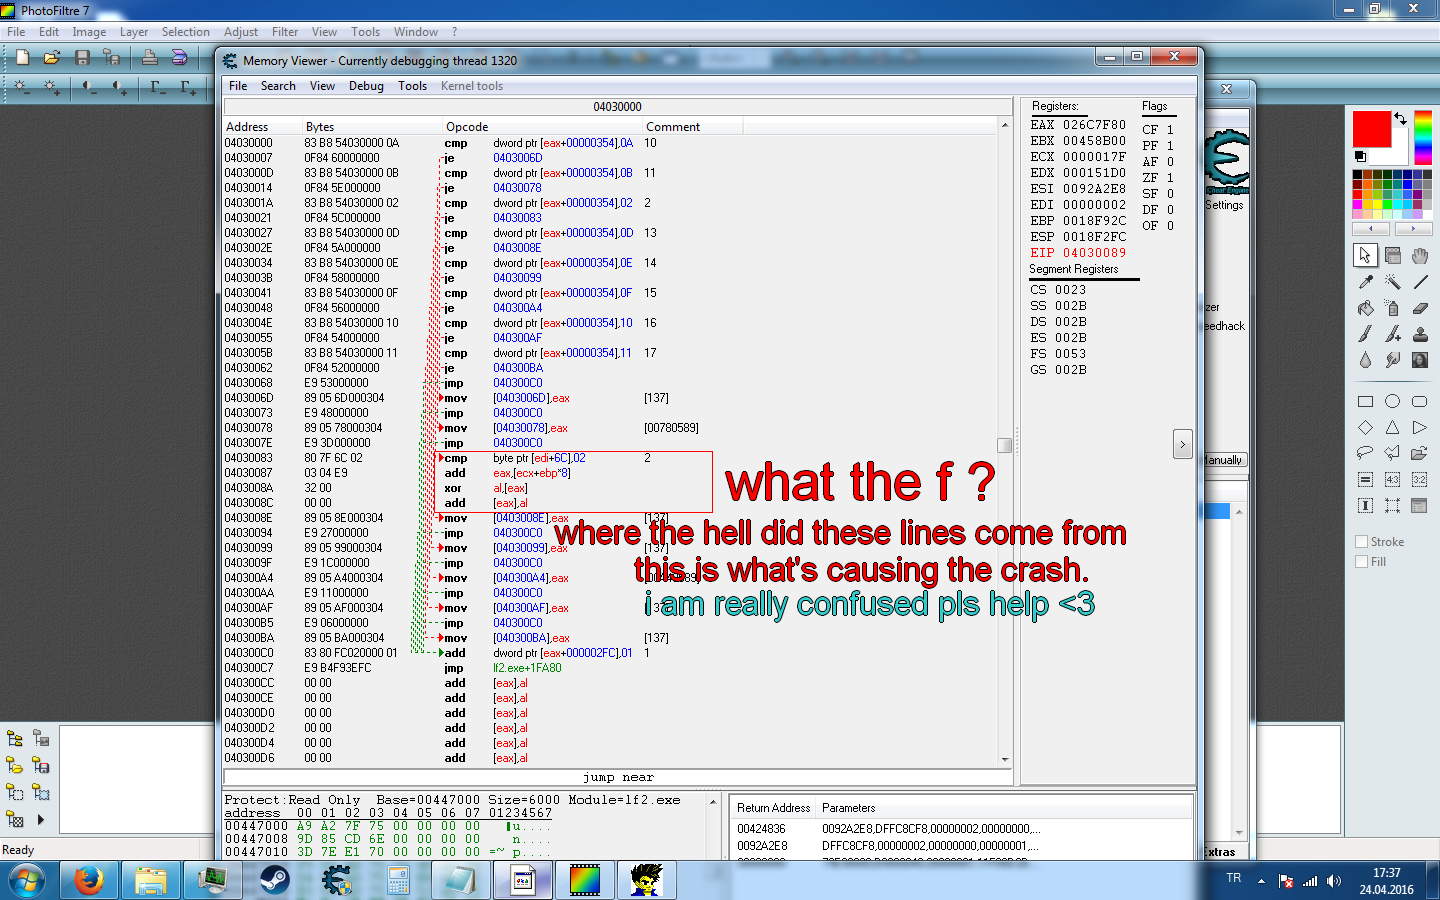Viewport: 1440px width, 900px height.
Task: Select the Lasso selection shape
Action: pyautogui.click(x=1365, y=453)
